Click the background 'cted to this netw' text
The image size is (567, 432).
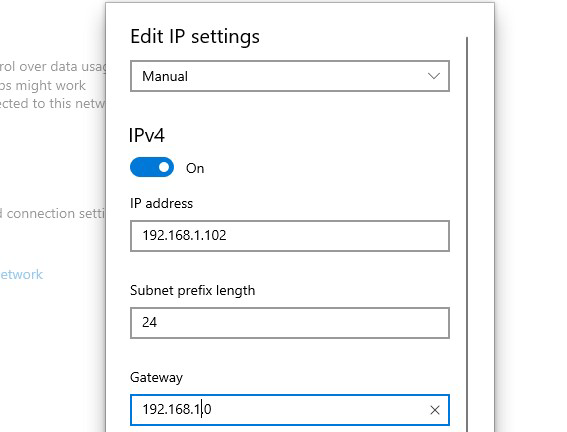point(53,103)
